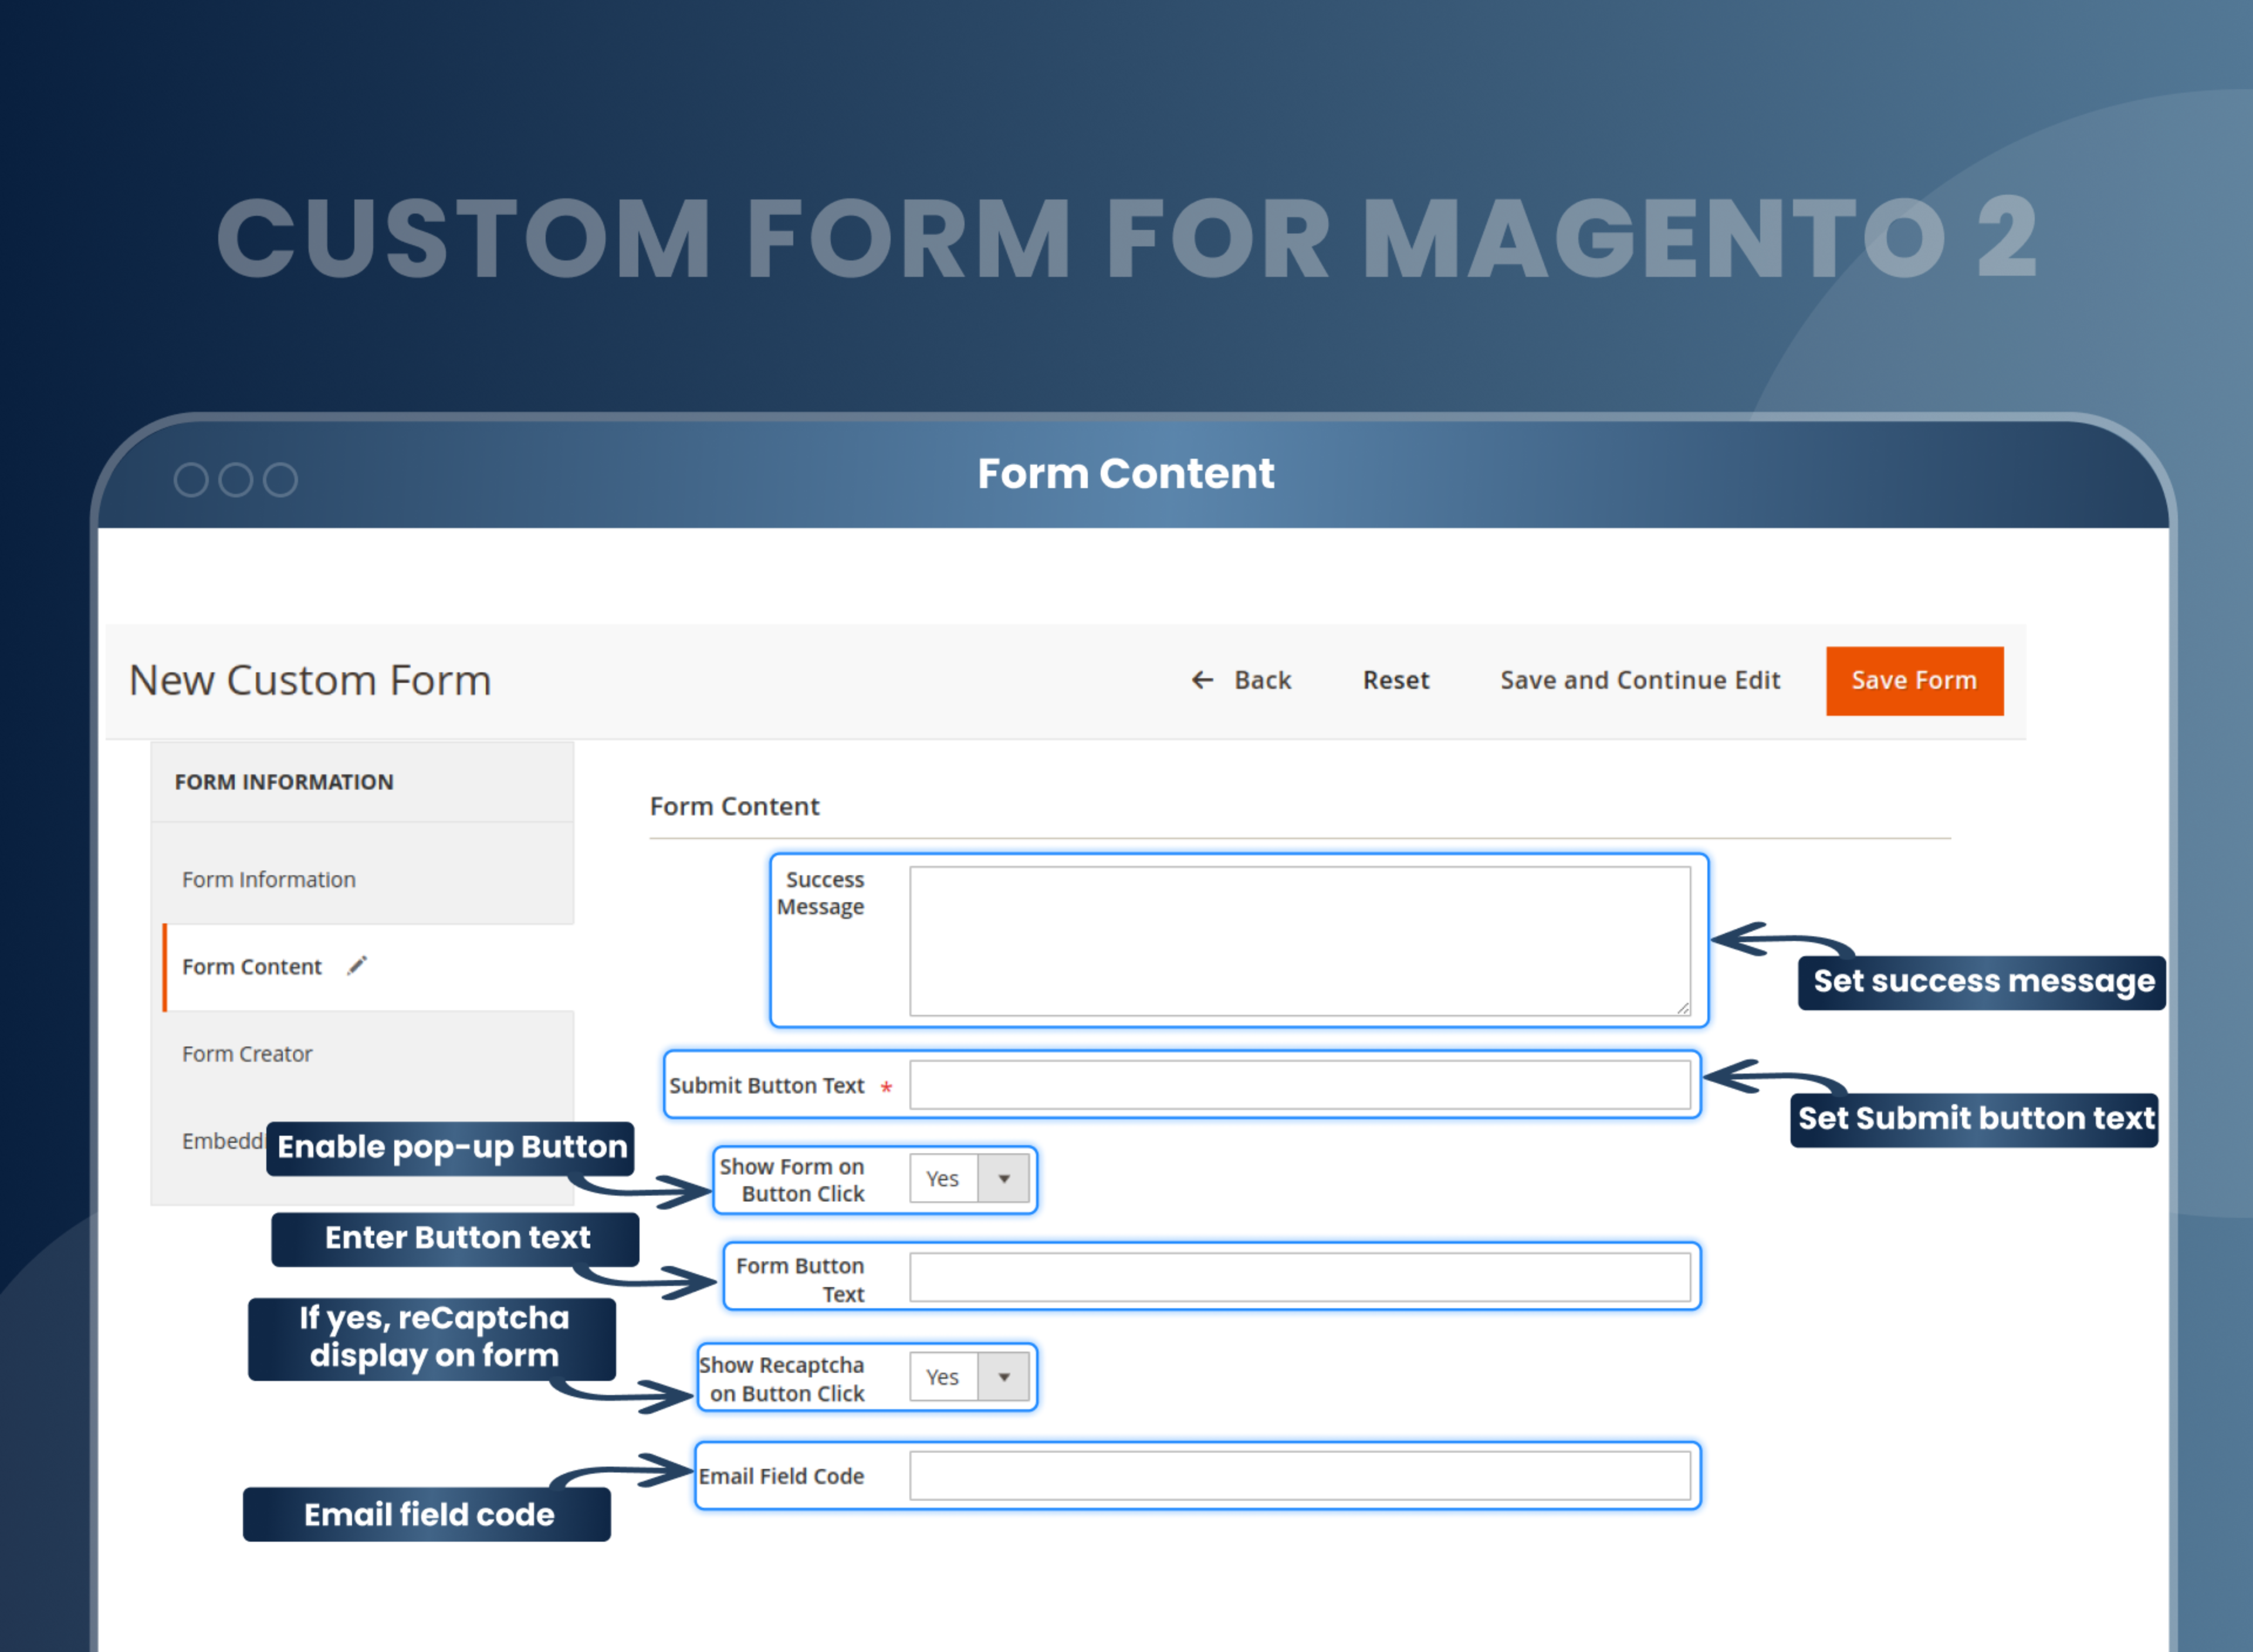Click the Success Message textarea resize handle
This screenshot has height=1652, width=2253.
point(1683,1008)
